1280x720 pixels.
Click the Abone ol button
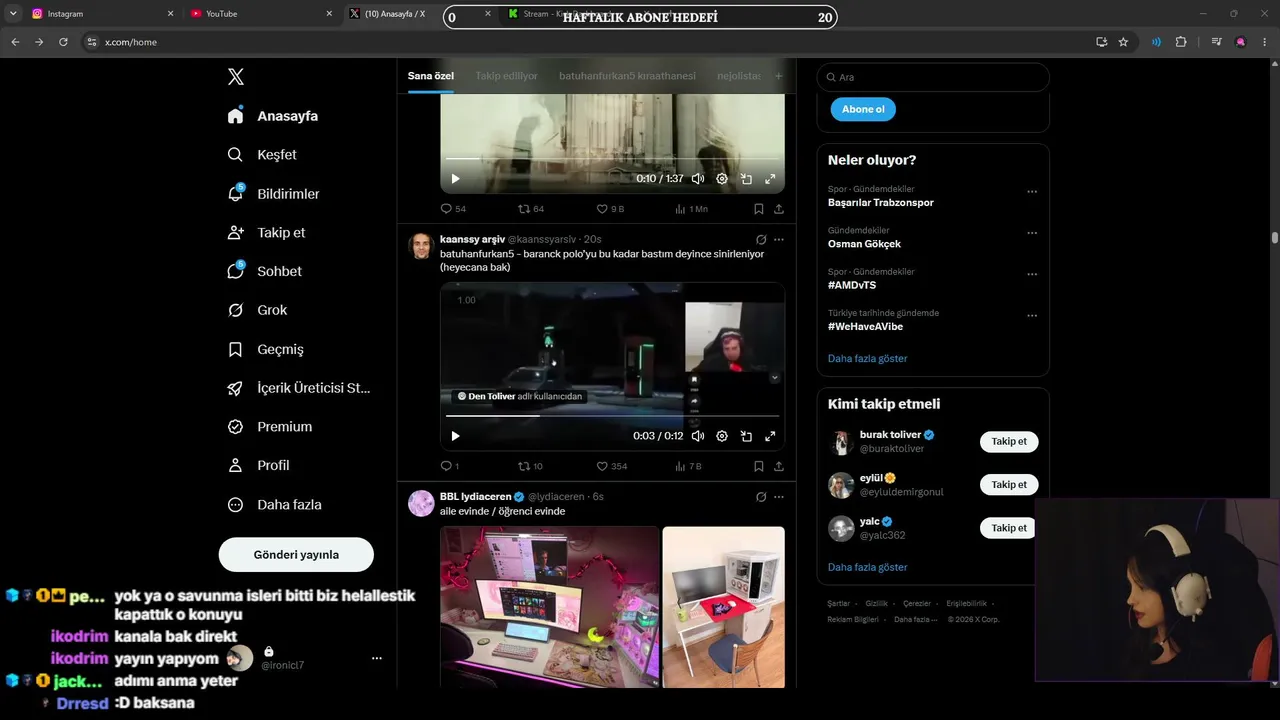863,109
